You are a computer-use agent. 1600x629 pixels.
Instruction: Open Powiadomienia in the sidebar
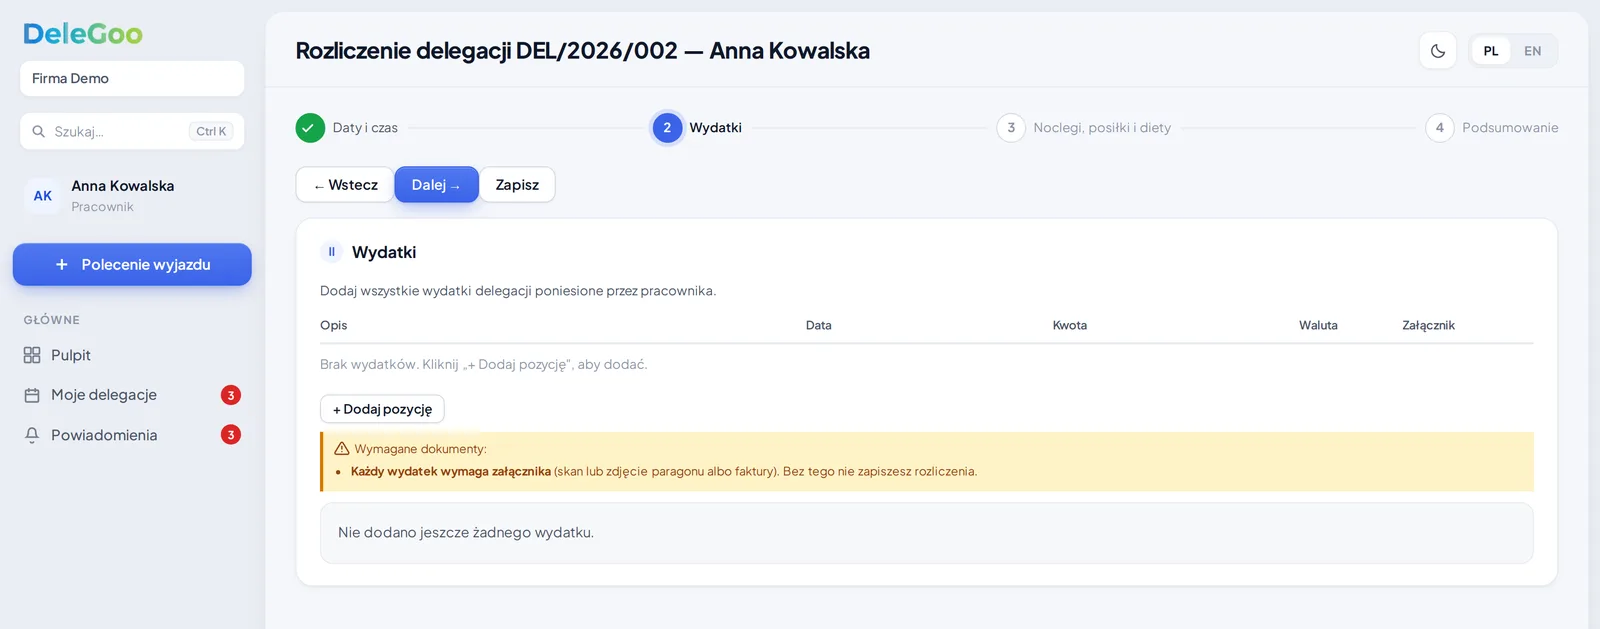132,435
